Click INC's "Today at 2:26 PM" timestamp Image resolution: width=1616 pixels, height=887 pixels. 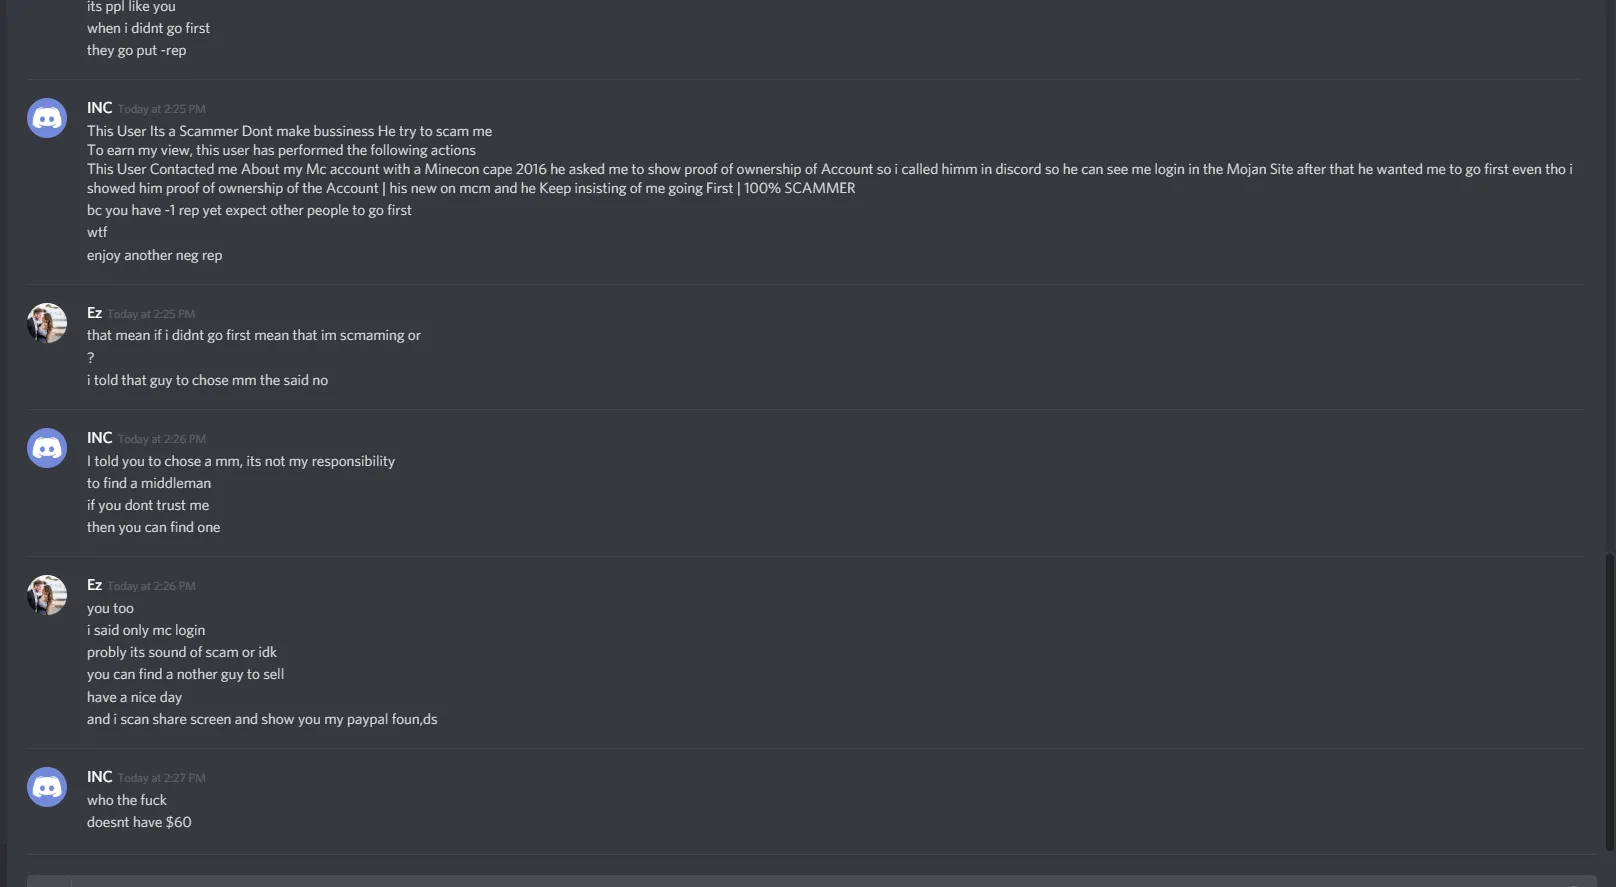coord(162,439)
